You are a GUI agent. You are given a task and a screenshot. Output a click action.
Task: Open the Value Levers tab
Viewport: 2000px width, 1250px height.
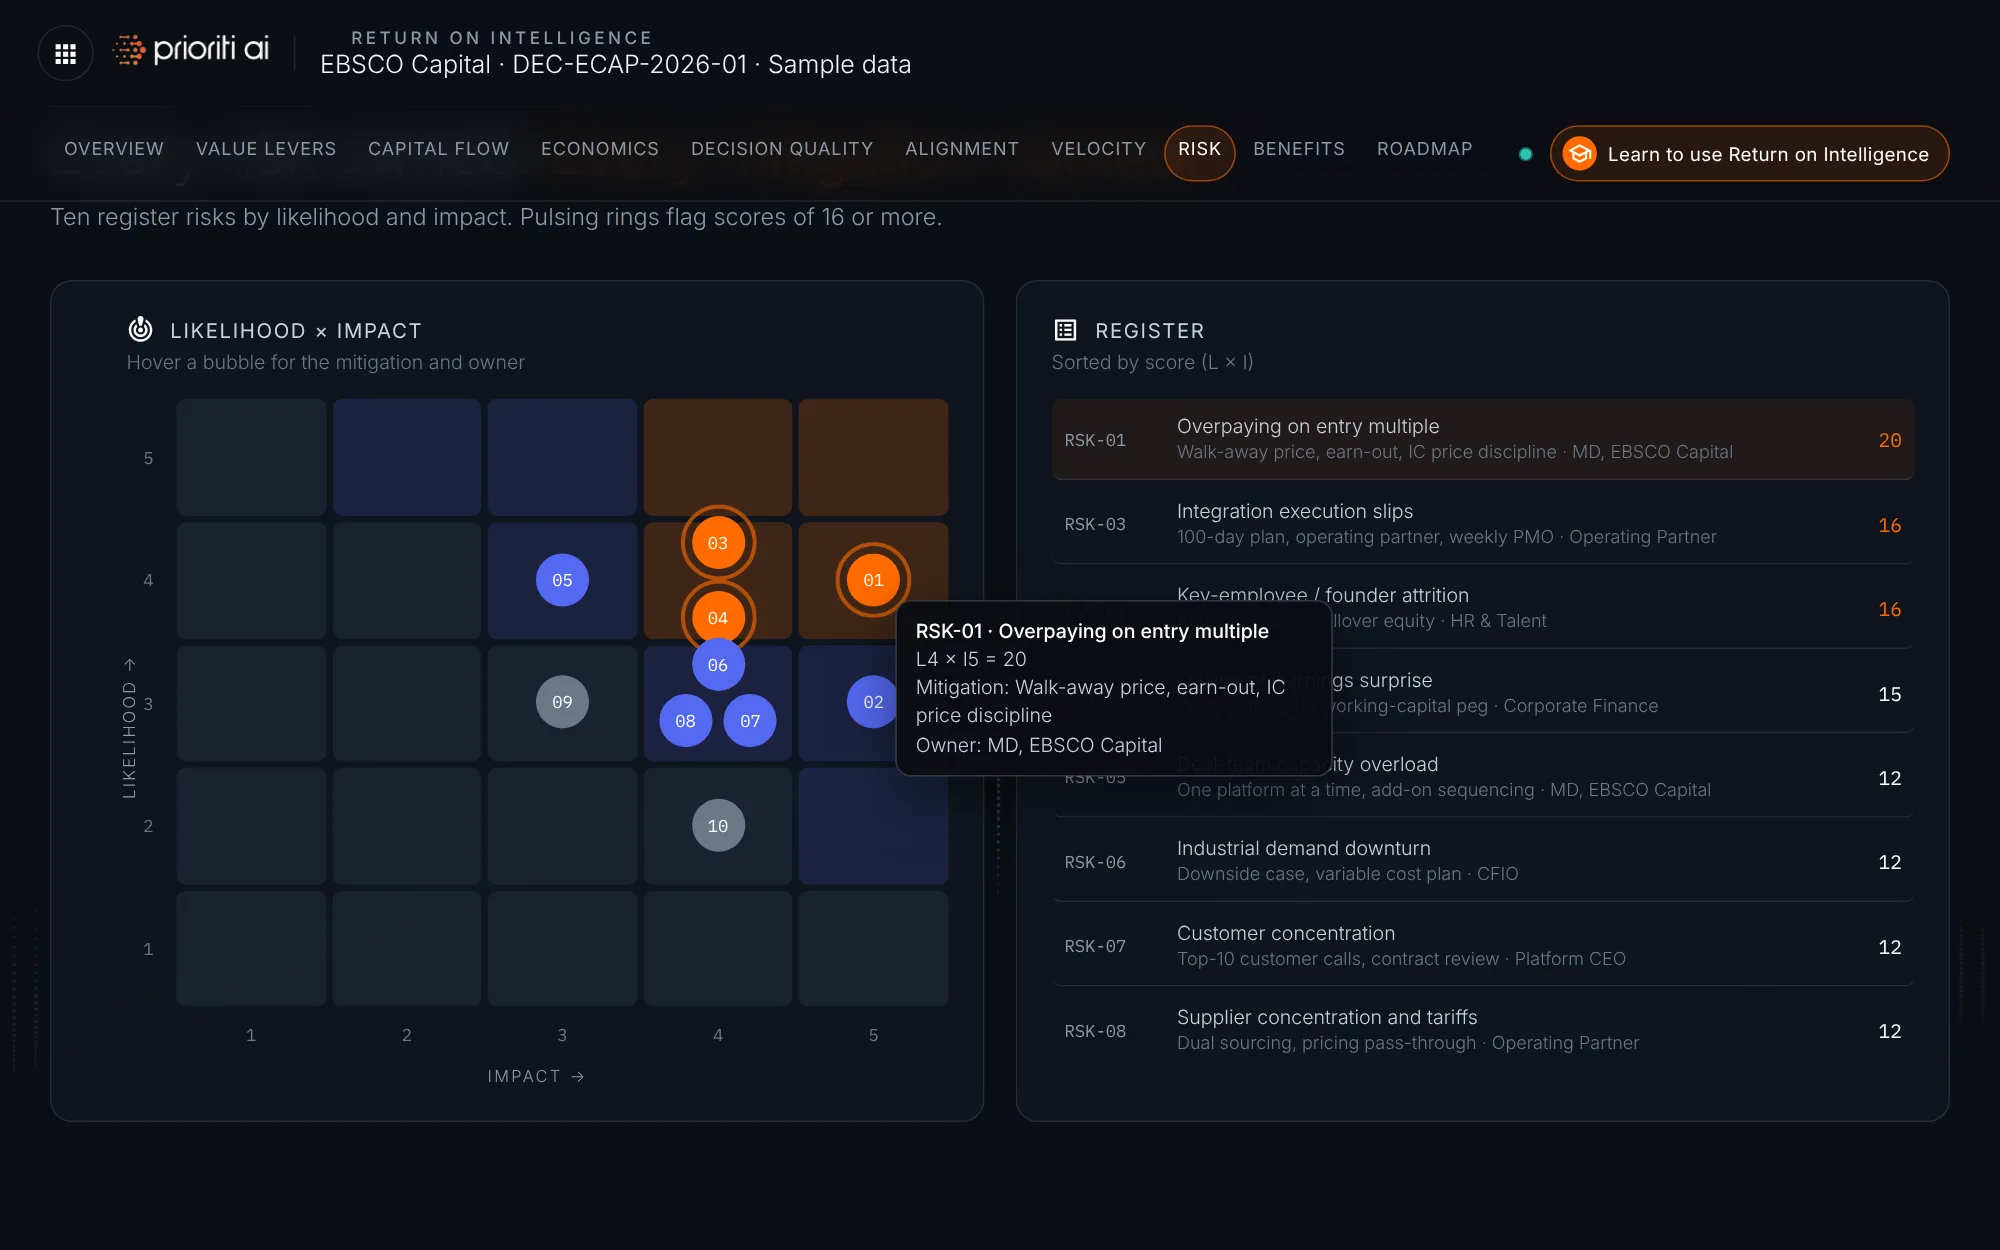266,149
